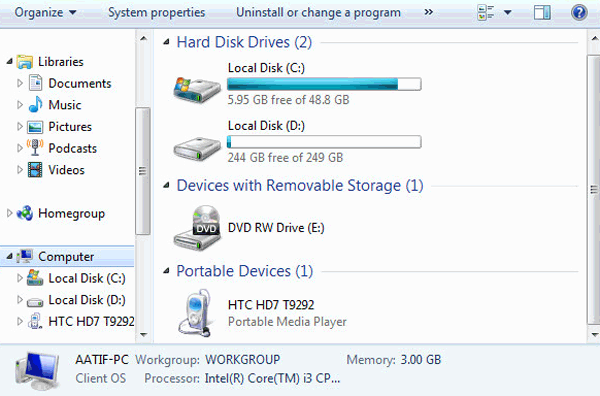Click System properties in the toolbar
600x396 pixels.
click(x=157, y=12)
